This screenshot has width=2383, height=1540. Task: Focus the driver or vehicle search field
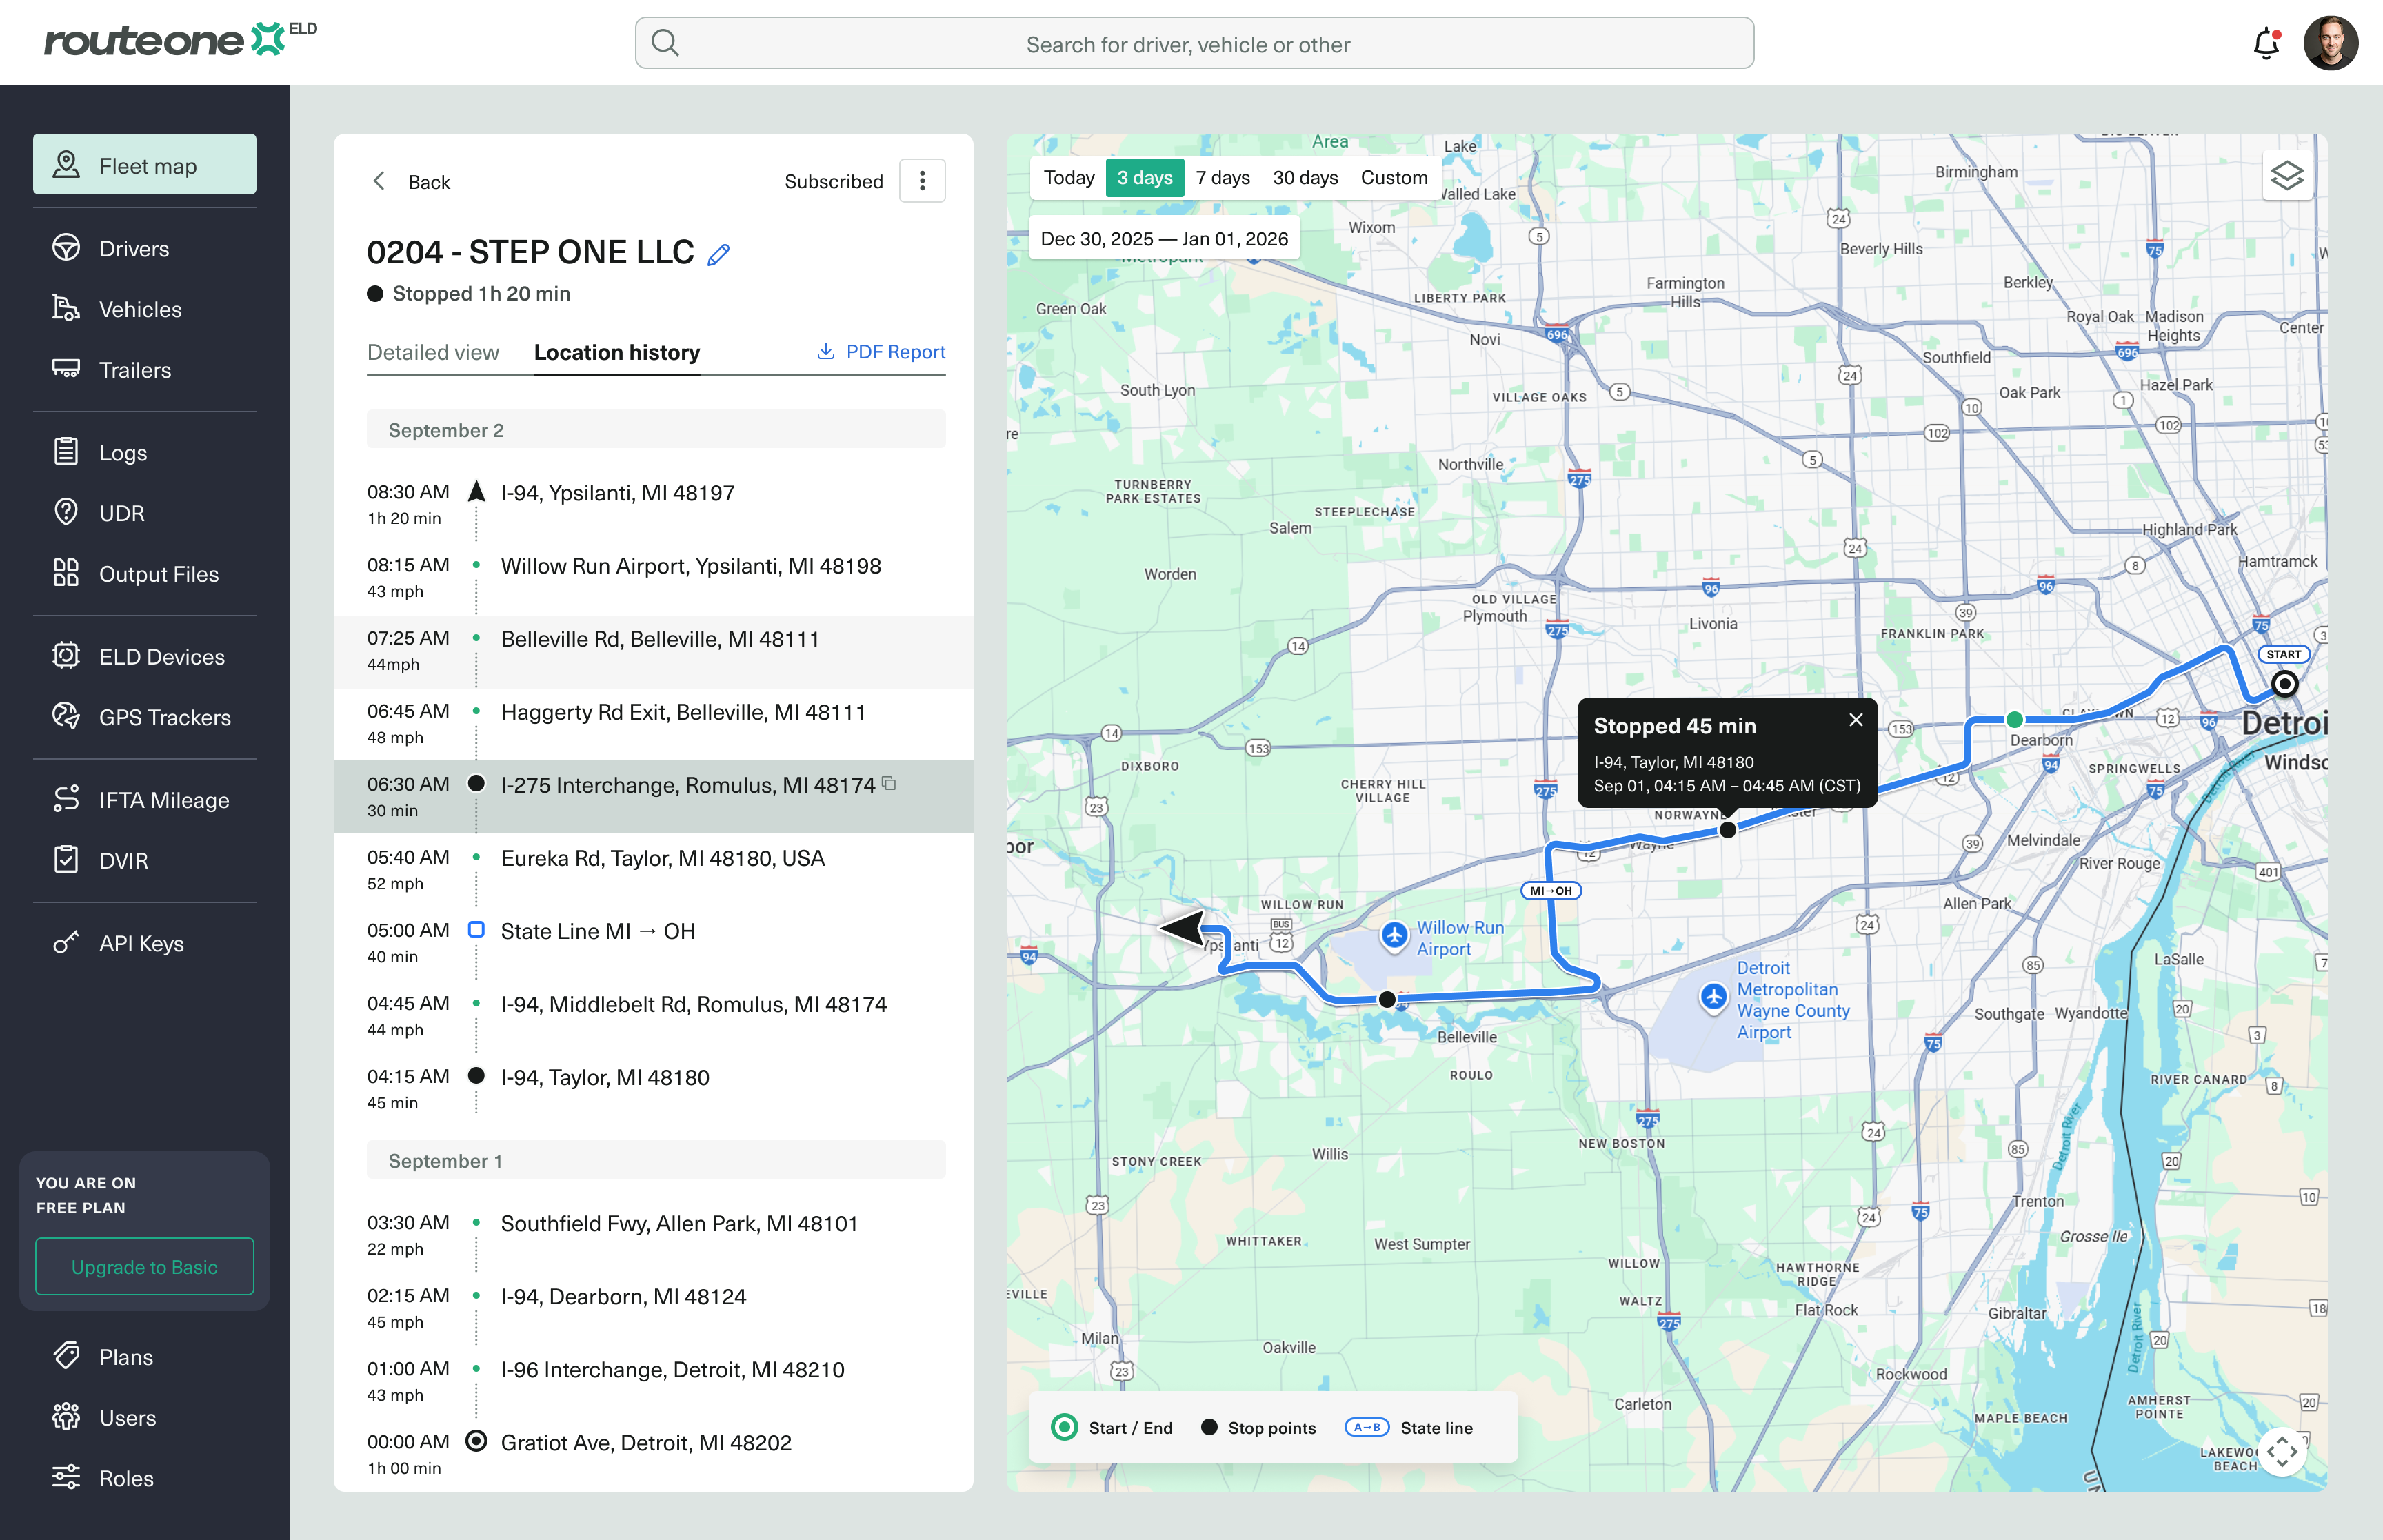[1194, 43]
